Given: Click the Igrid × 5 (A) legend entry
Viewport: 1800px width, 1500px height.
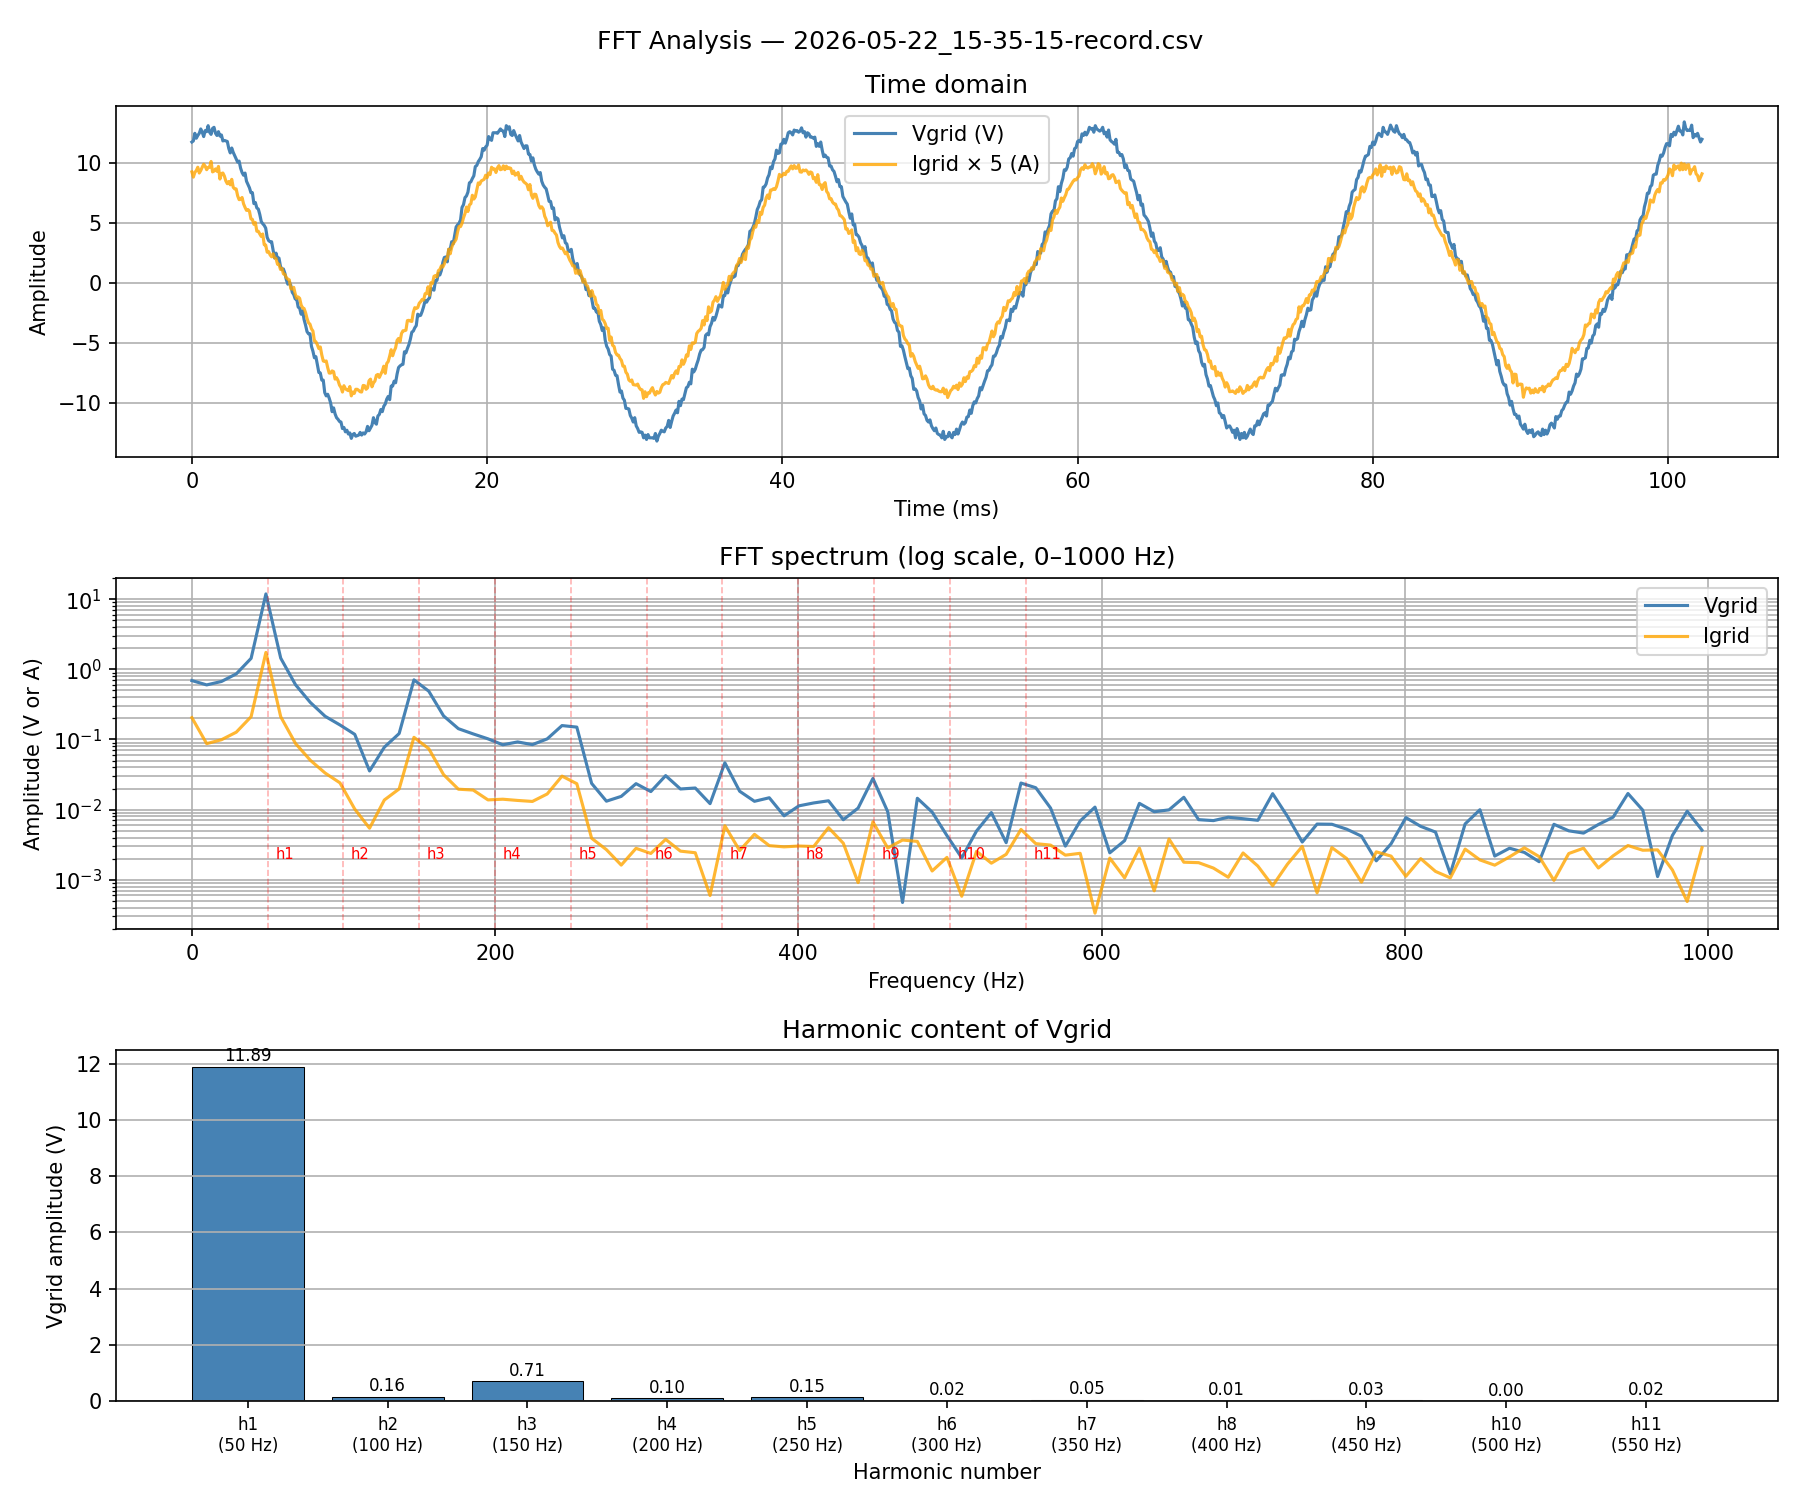Looking at the screenshot, I should click(946, 164).
